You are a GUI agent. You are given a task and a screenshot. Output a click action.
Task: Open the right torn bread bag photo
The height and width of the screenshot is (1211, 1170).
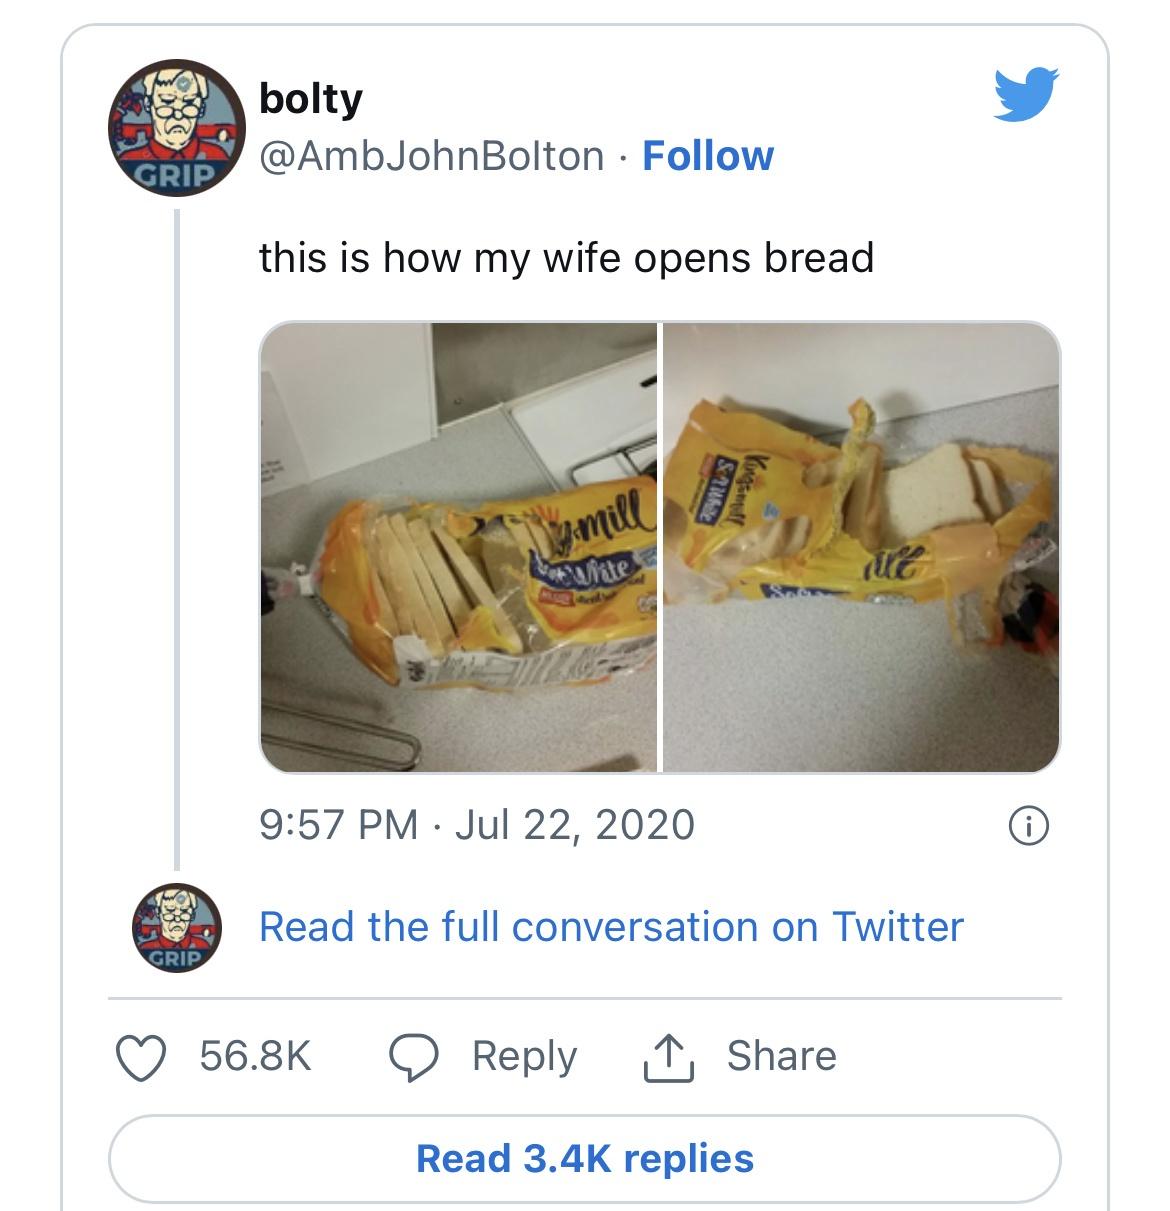pos(861,547)
